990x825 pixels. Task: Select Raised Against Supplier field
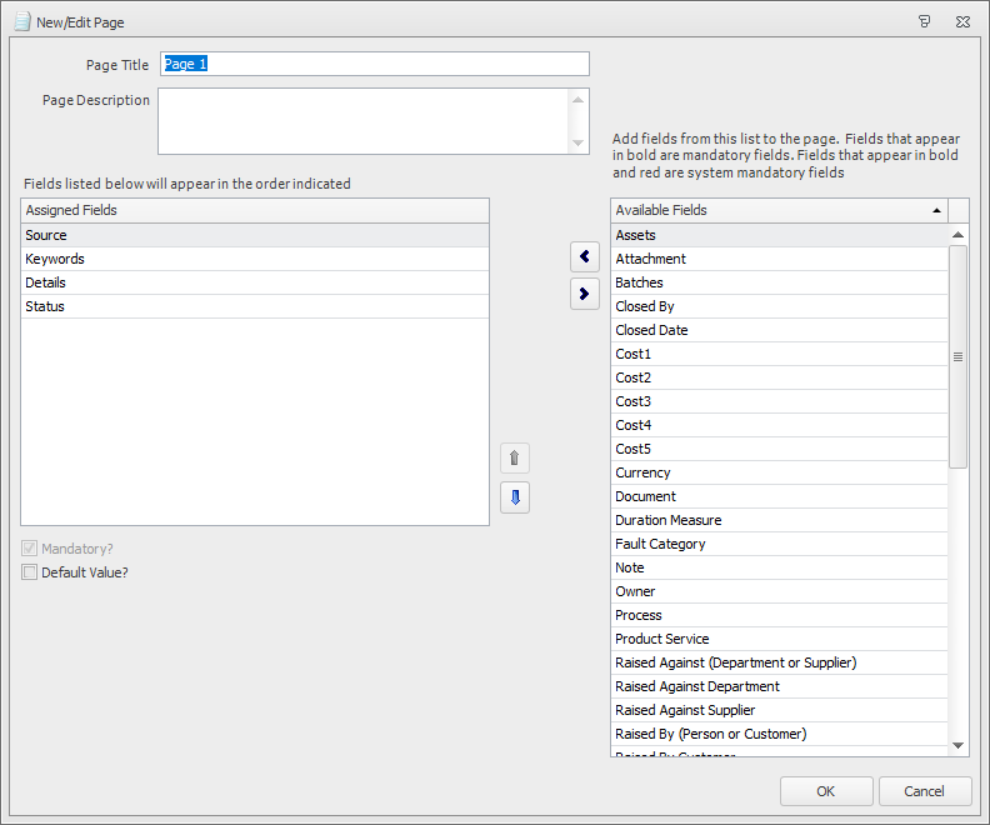[x=779, y=710]
